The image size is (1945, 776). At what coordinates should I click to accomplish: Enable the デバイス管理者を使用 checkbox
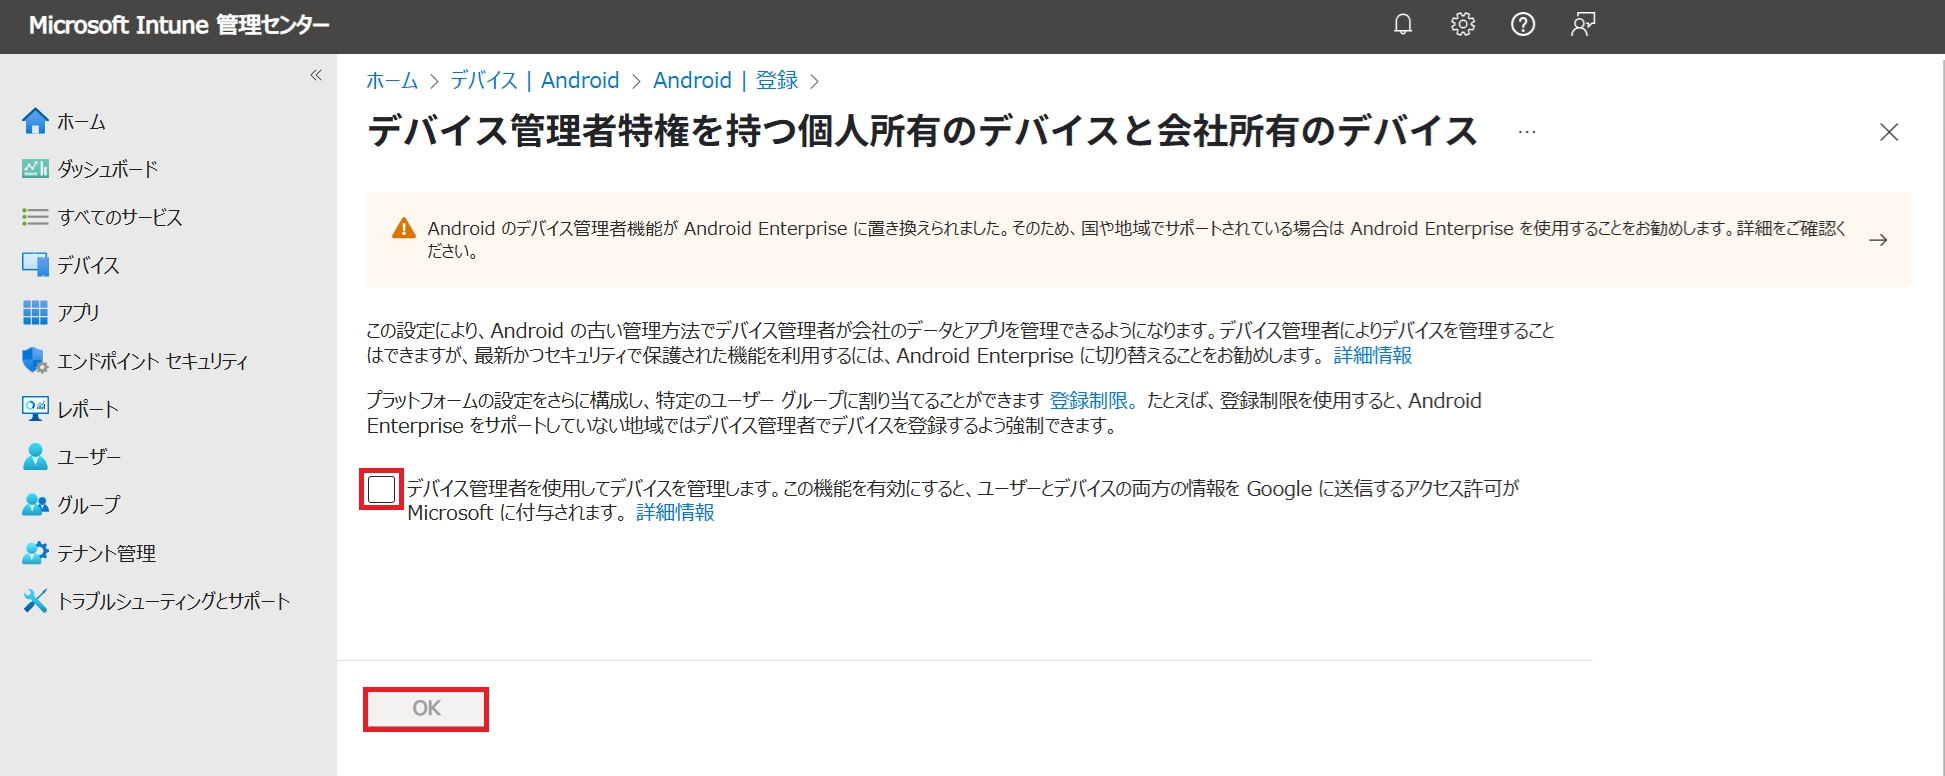(382, 489)
